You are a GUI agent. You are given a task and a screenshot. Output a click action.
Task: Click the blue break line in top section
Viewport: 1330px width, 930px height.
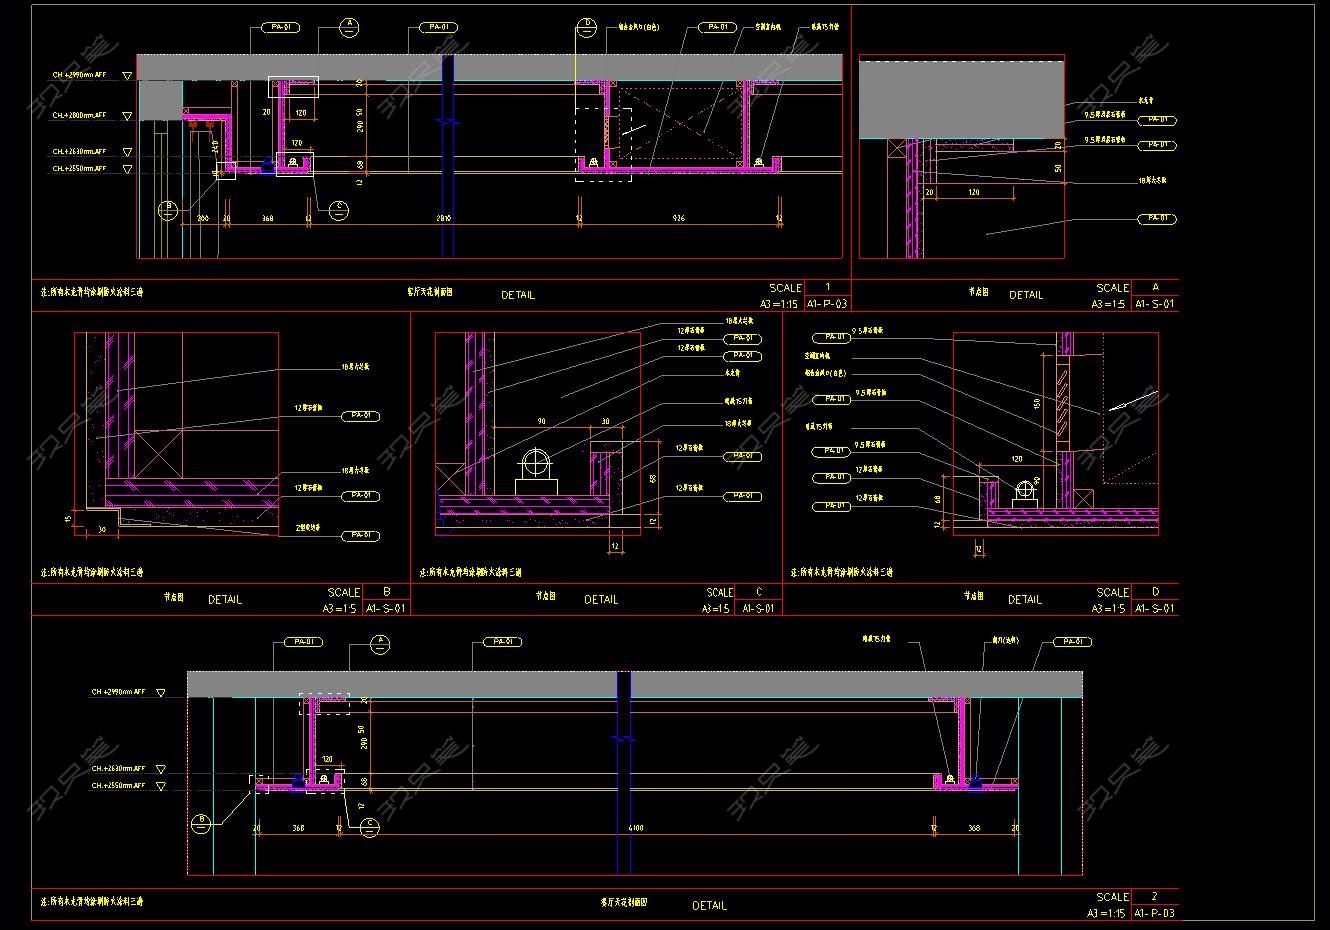(x=448, y=123)
